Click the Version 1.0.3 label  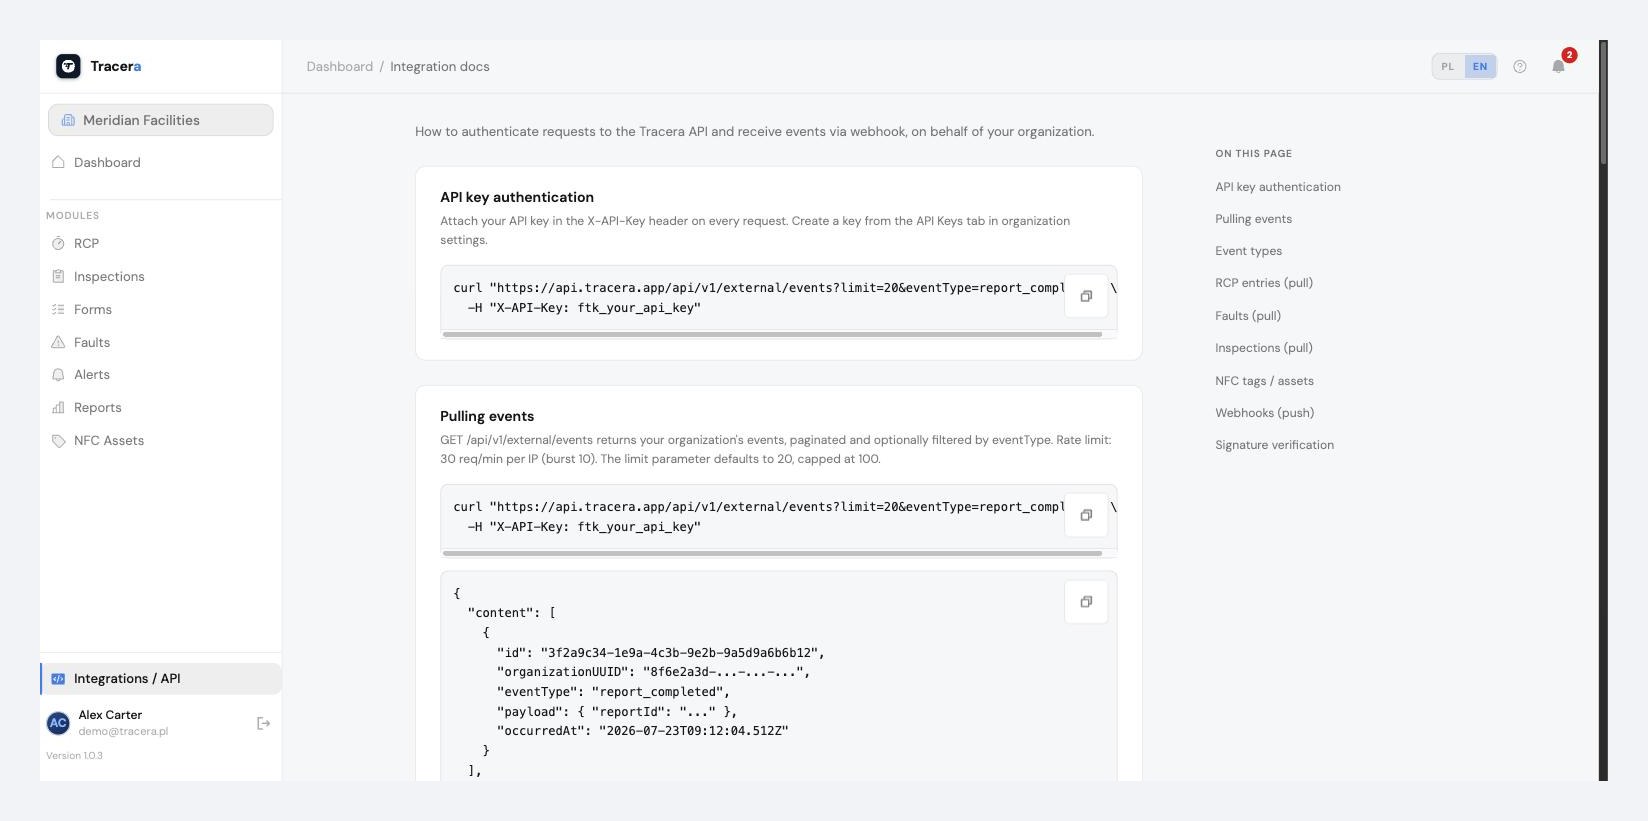tap(74, 756)
